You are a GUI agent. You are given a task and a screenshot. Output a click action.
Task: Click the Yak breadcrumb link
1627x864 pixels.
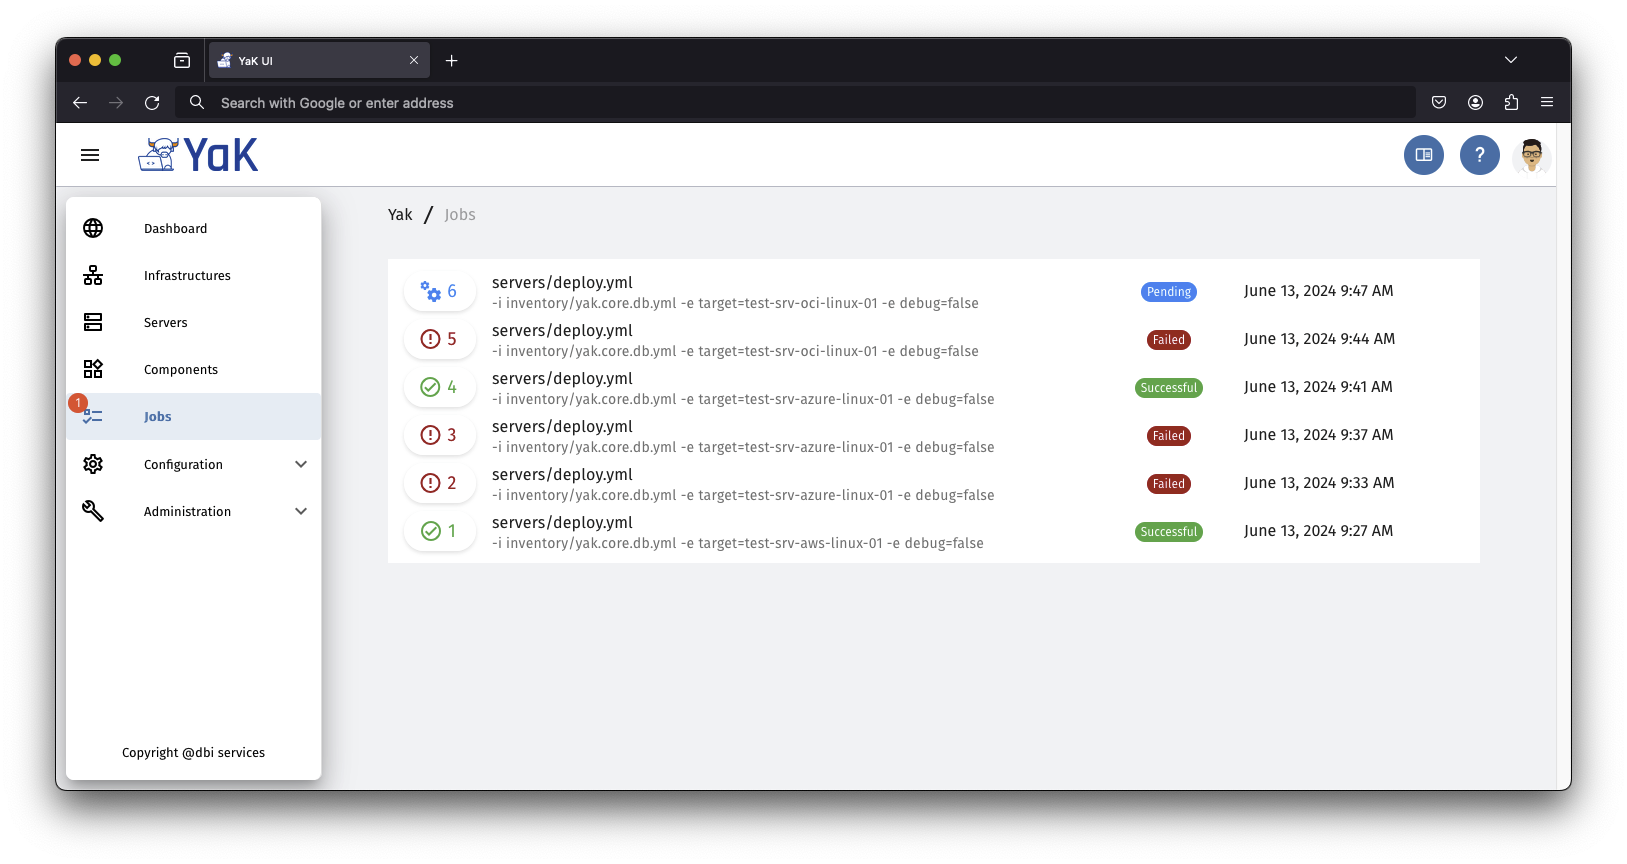[400, 215]
